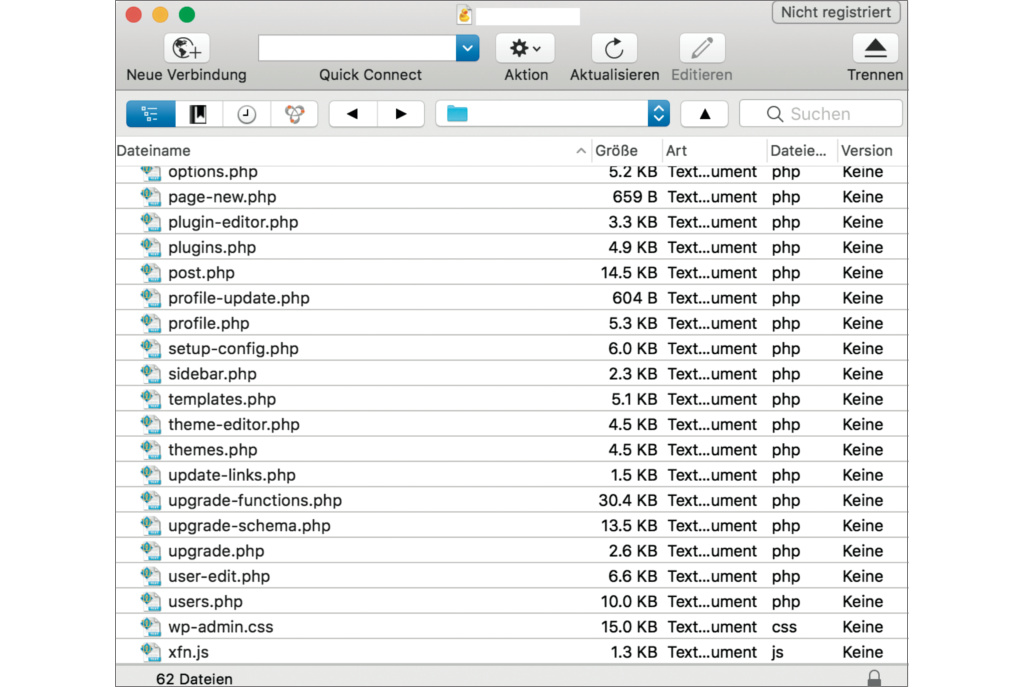1024x687 pixels.
Task: Navigate back with the left arrow
Action: pyautogui.click(x=353, y=114)
